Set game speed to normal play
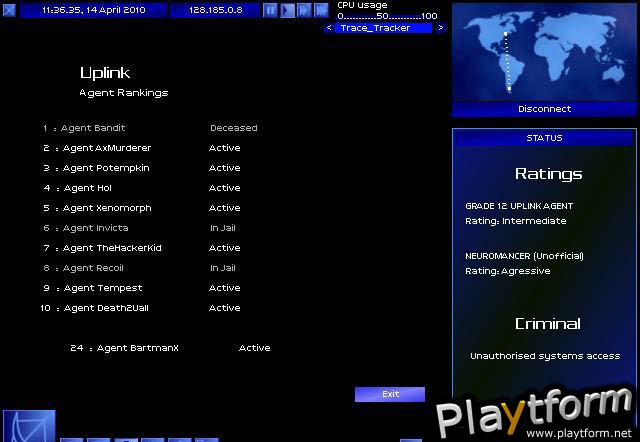 [287, 10]
